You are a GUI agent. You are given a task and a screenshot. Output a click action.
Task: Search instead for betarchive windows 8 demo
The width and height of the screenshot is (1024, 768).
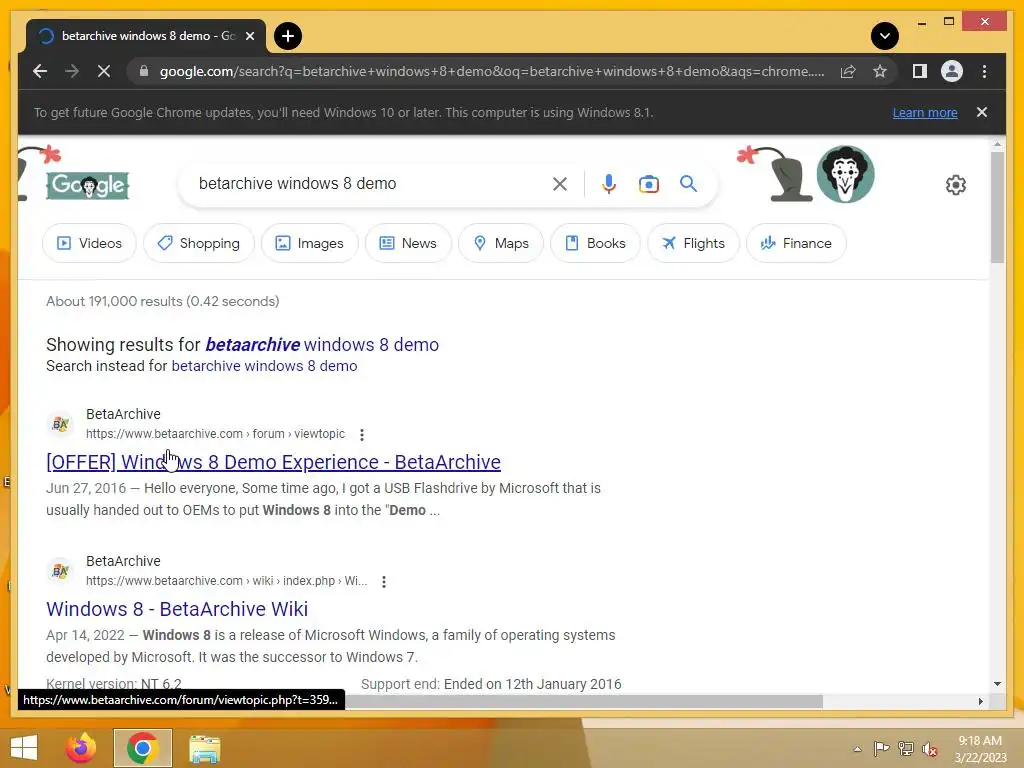point(264,366)
